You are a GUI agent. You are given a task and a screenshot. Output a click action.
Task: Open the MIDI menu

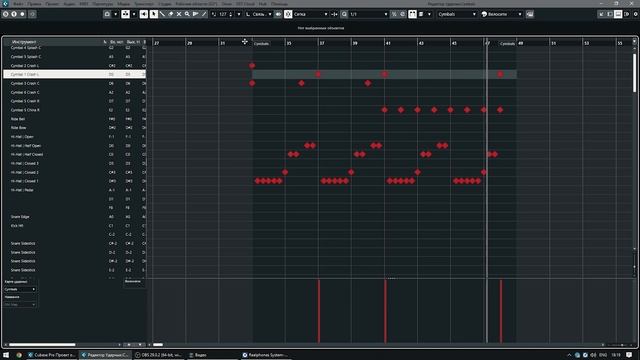pos(84,4)
